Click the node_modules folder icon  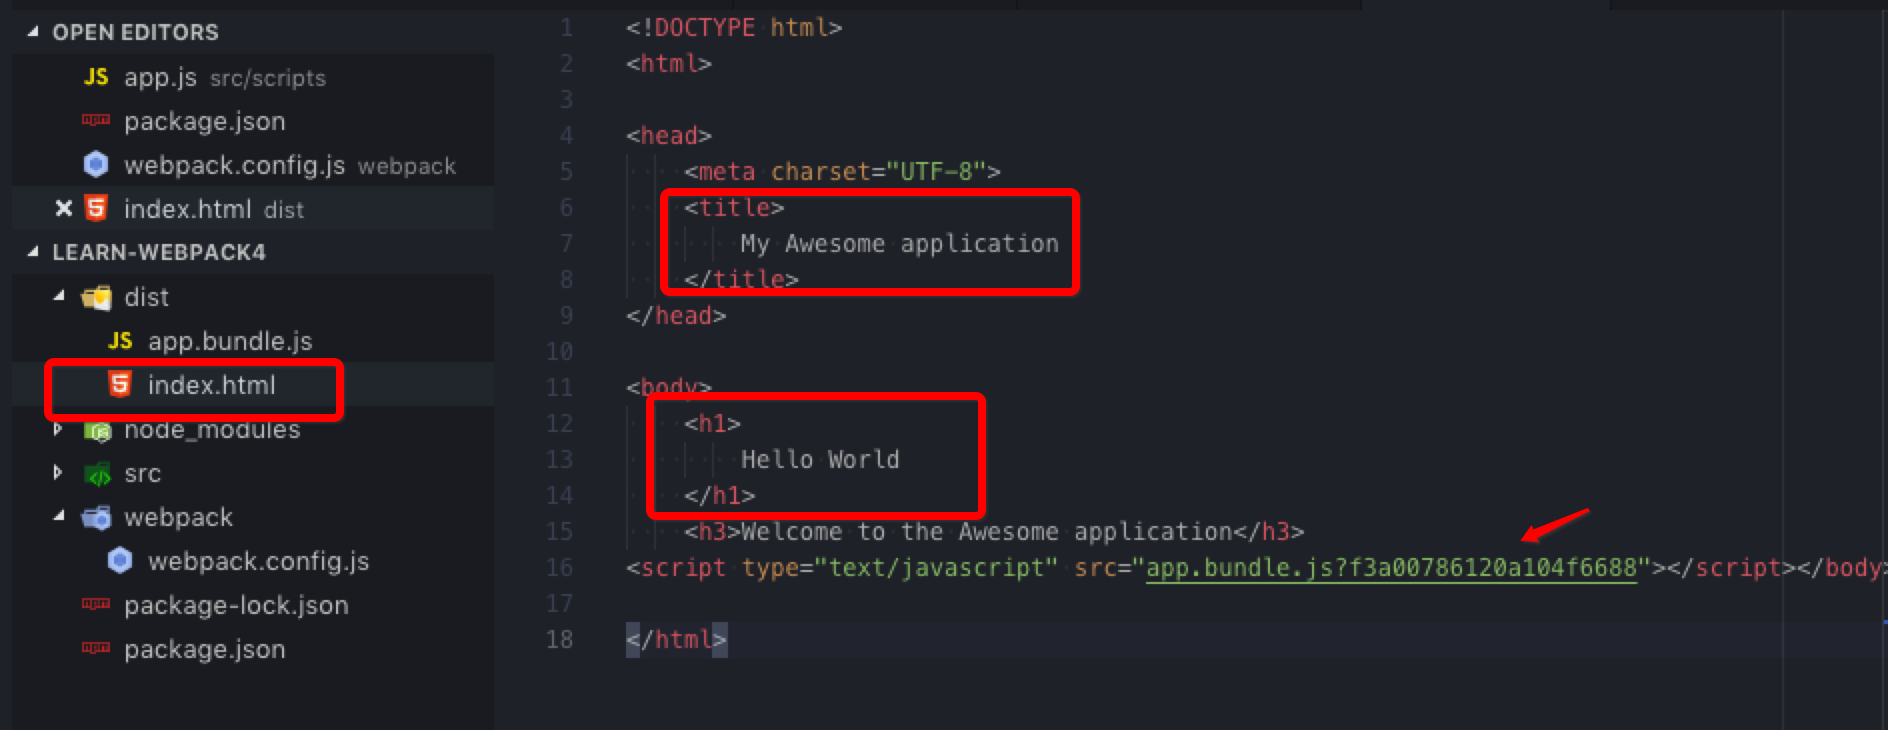(x=98, y=431)
